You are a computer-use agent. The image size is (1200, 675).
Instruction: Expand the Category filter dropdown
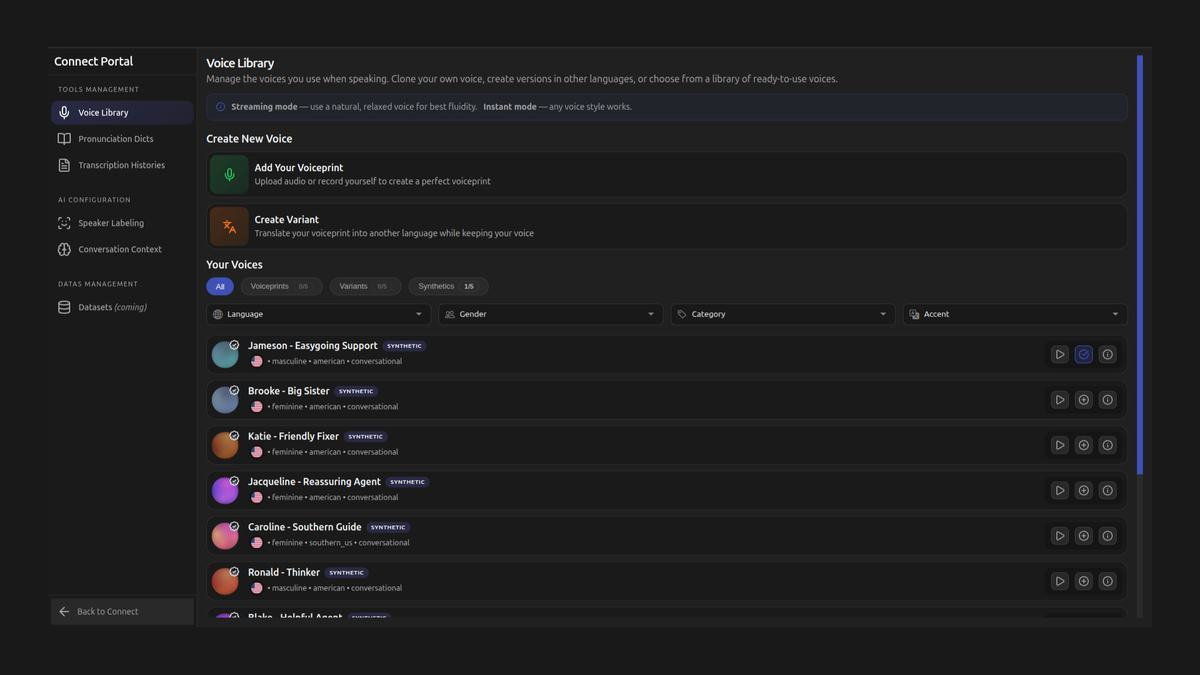tap(783, 314)
